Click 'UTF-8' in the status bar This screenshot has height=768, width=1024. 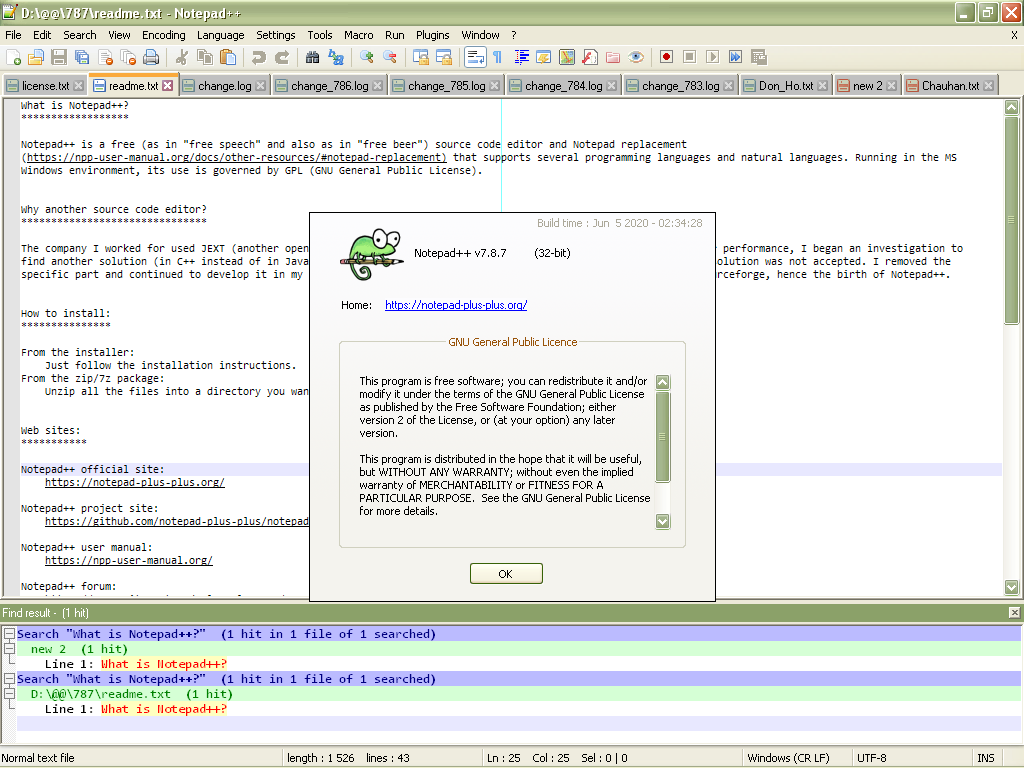(x=872, y=758)
